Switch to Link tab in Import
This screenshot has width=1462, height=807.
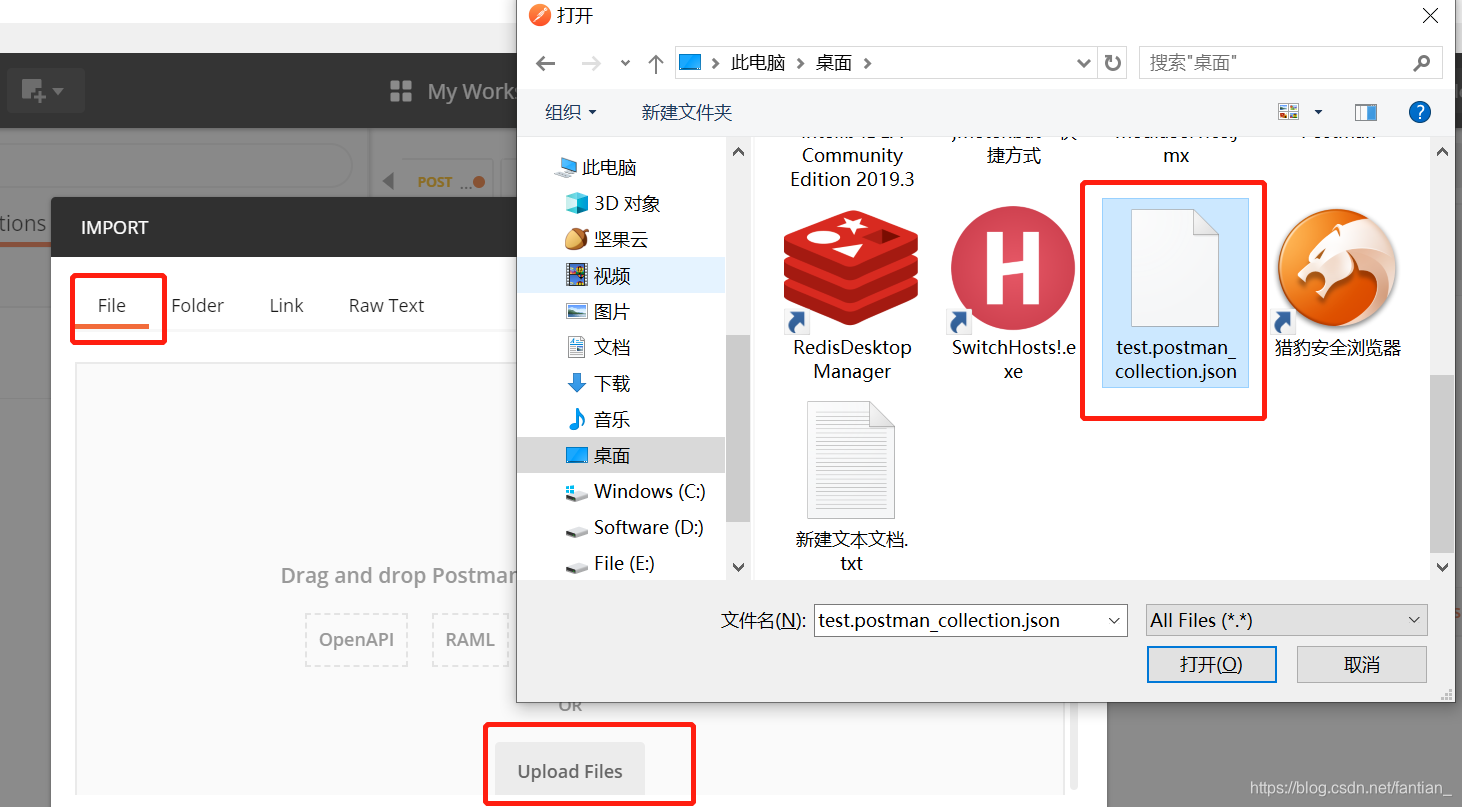coord(286,305)
